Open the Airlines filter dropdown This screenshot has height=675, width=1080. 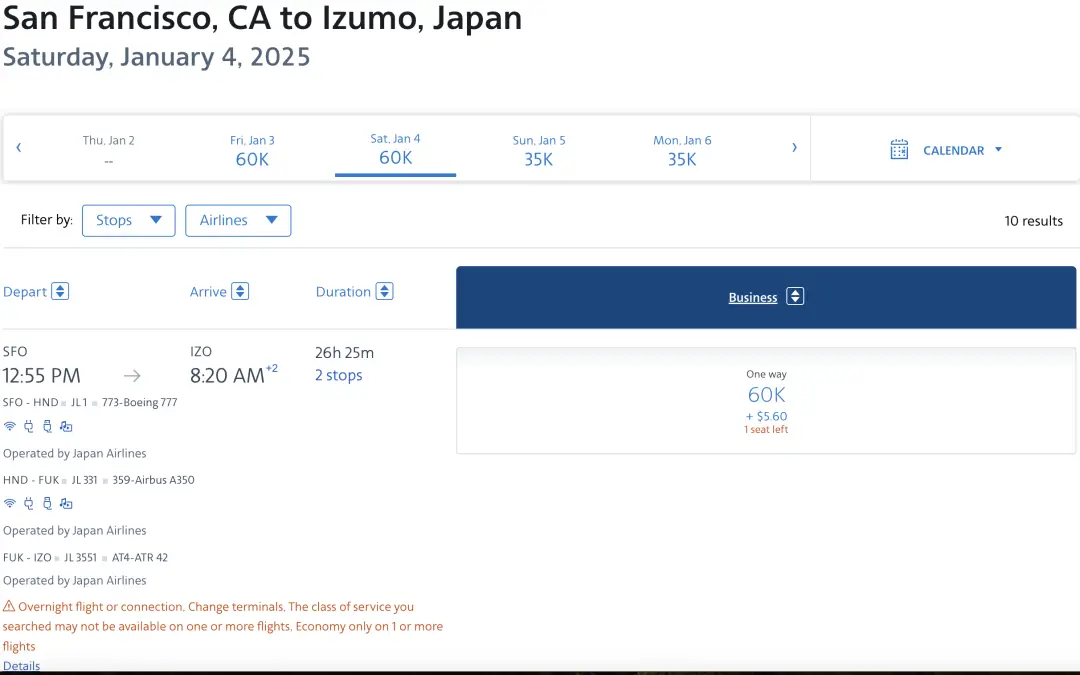point(238,221)
